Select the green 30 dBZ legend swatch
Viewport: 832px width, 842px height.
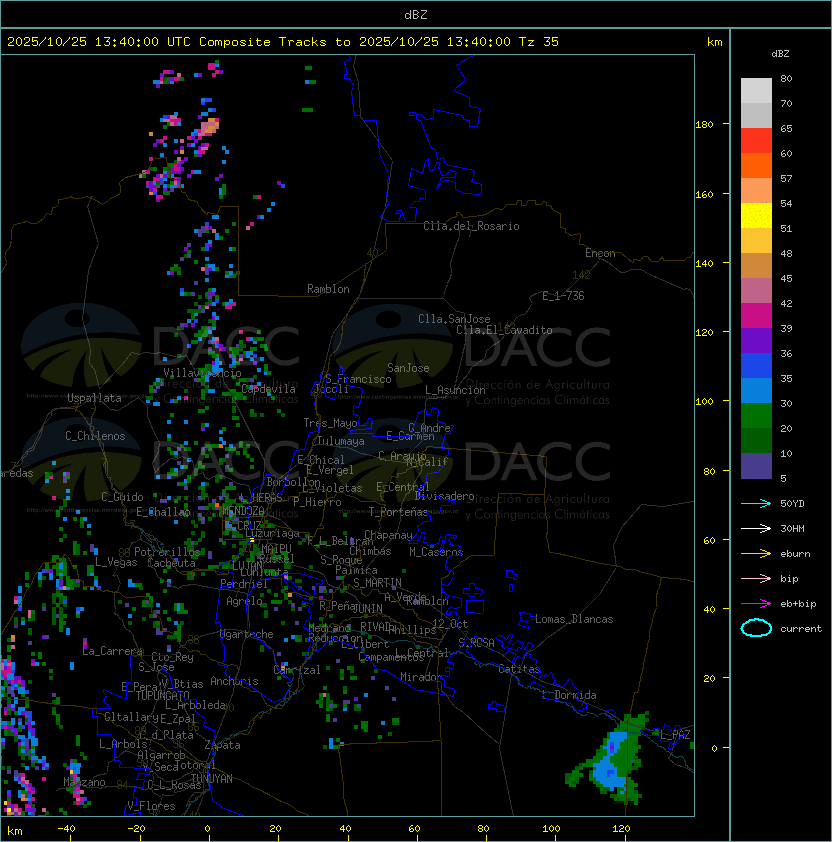coord(756,416)
